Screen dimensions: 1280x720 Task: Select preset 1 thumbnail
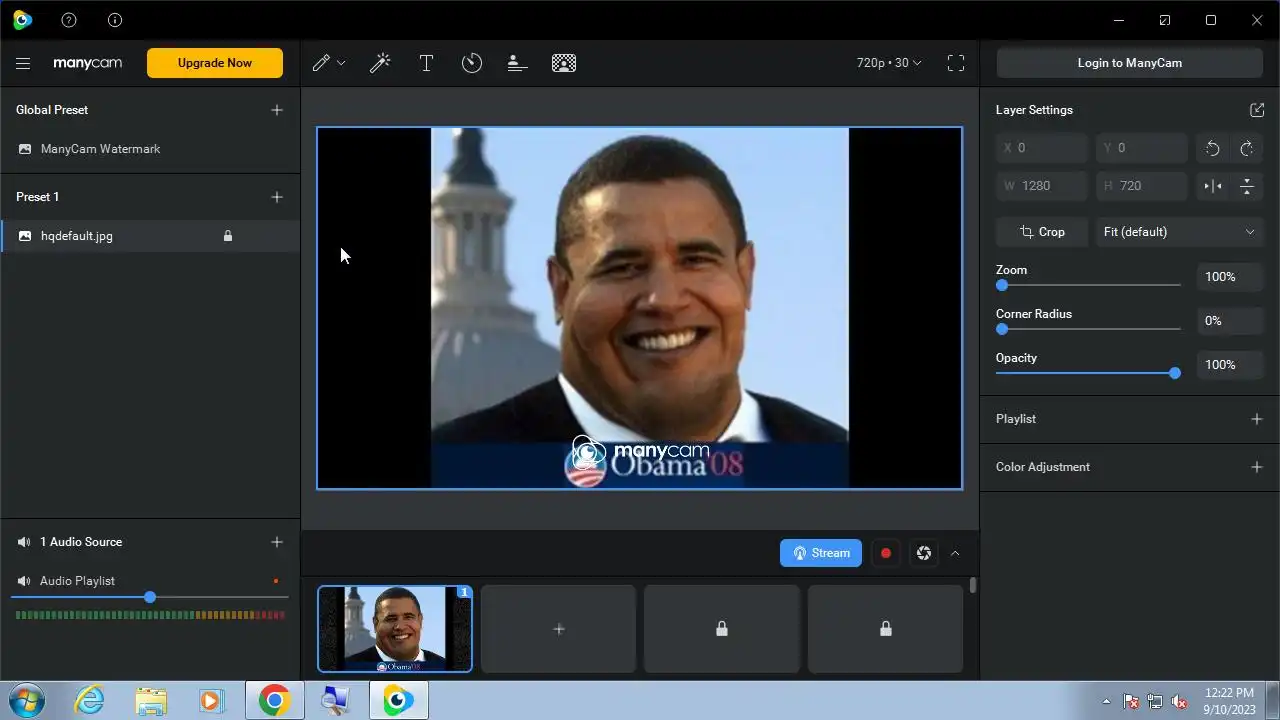point(395,629)
